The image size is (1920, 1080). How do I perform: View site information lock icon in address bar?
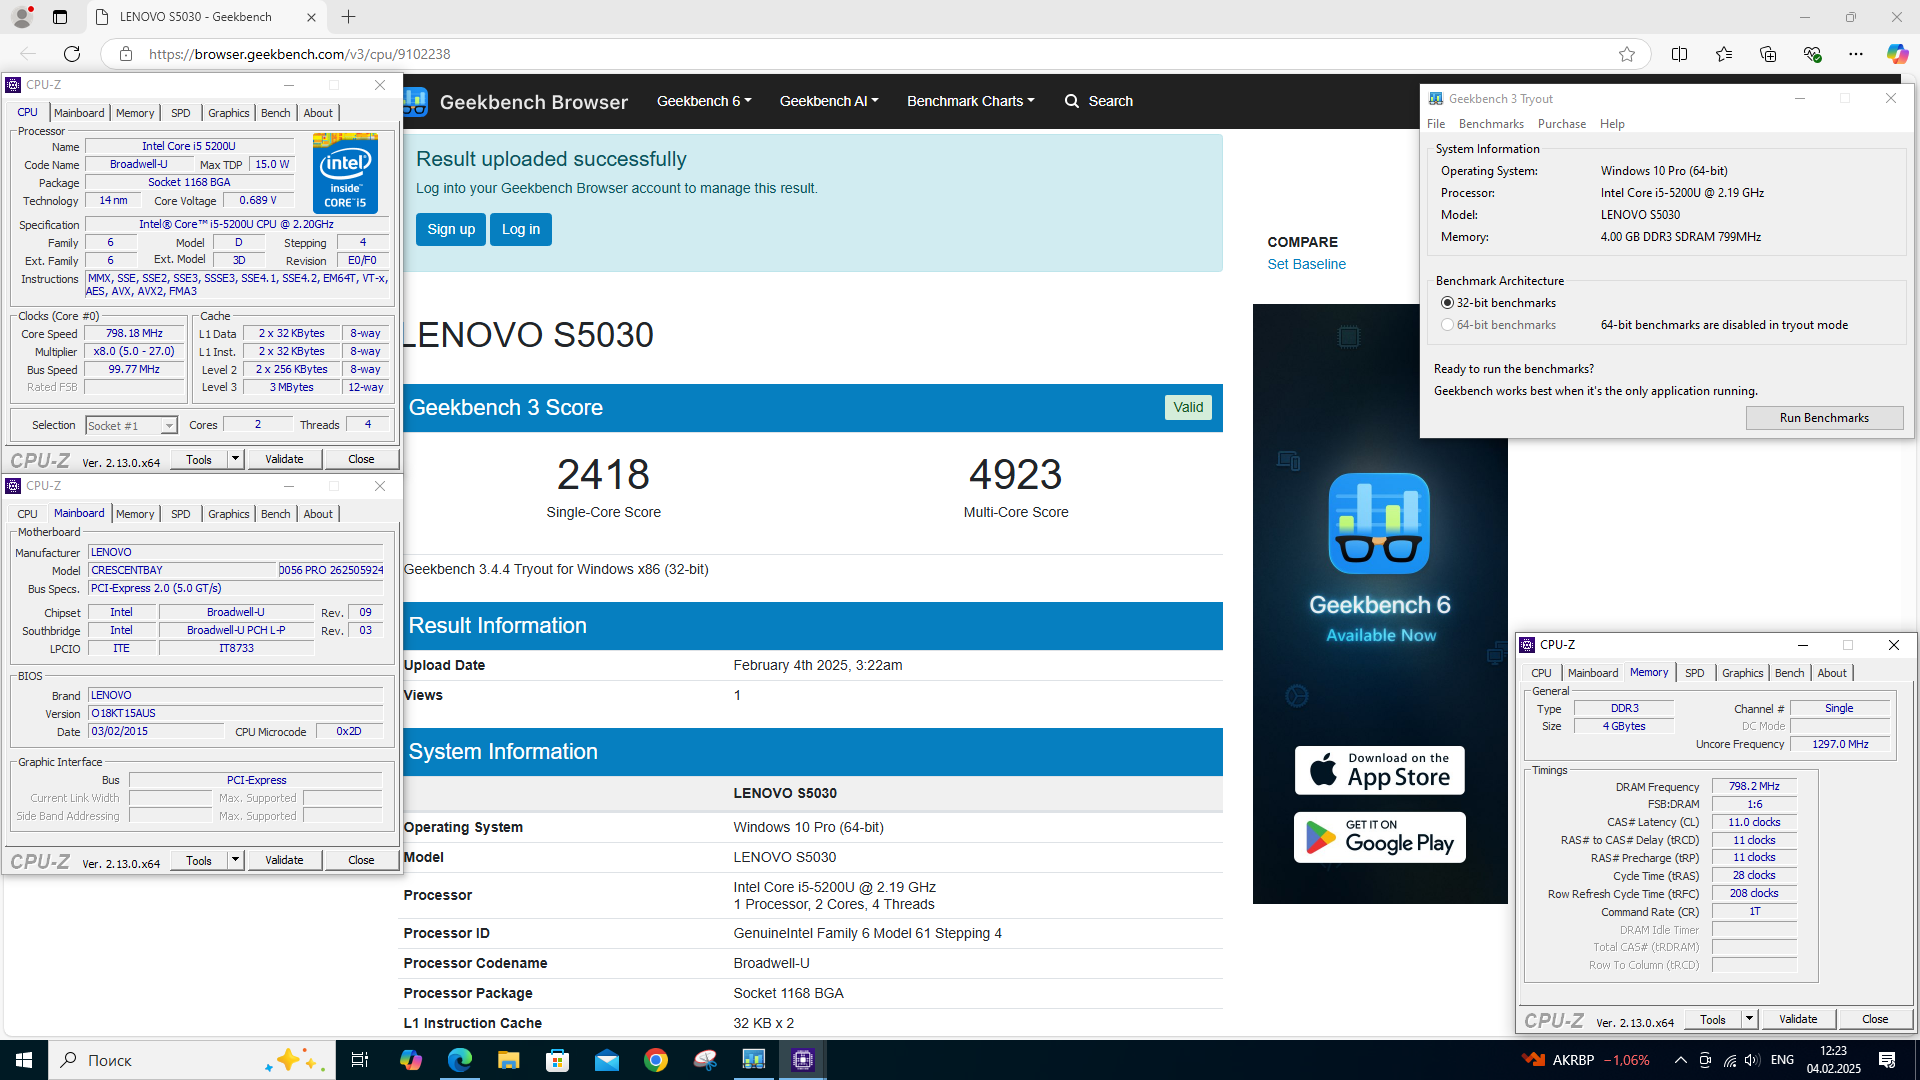pyautogui.click(x=126, y=54)
